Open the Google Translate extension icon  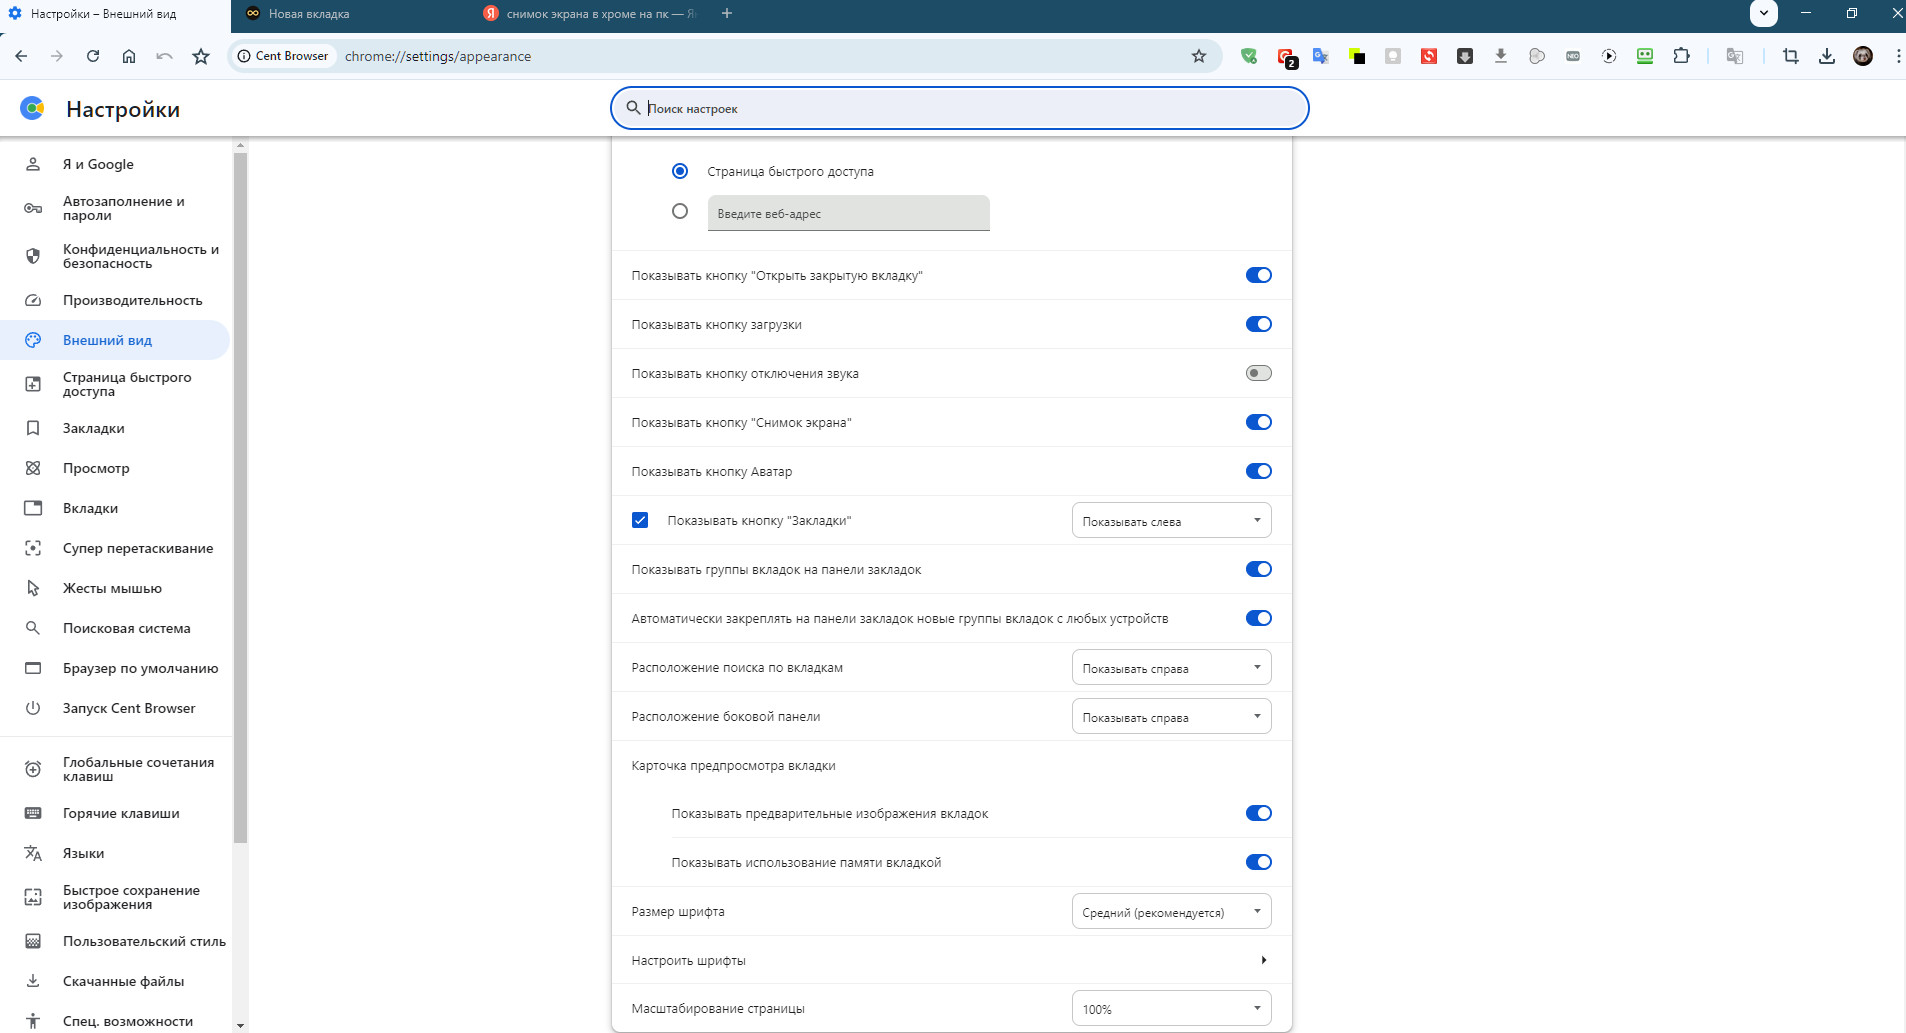pyautogui.click(x=1321, y=56)
